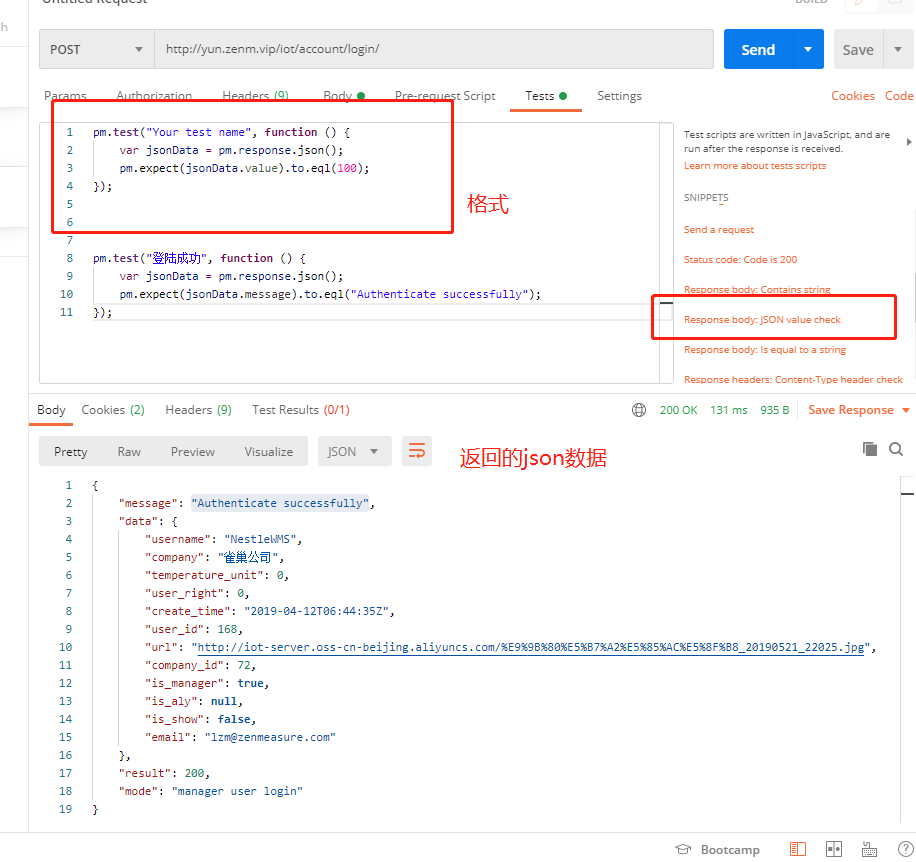
Task: Open the request Headers (9) tab
Action: 255,96
